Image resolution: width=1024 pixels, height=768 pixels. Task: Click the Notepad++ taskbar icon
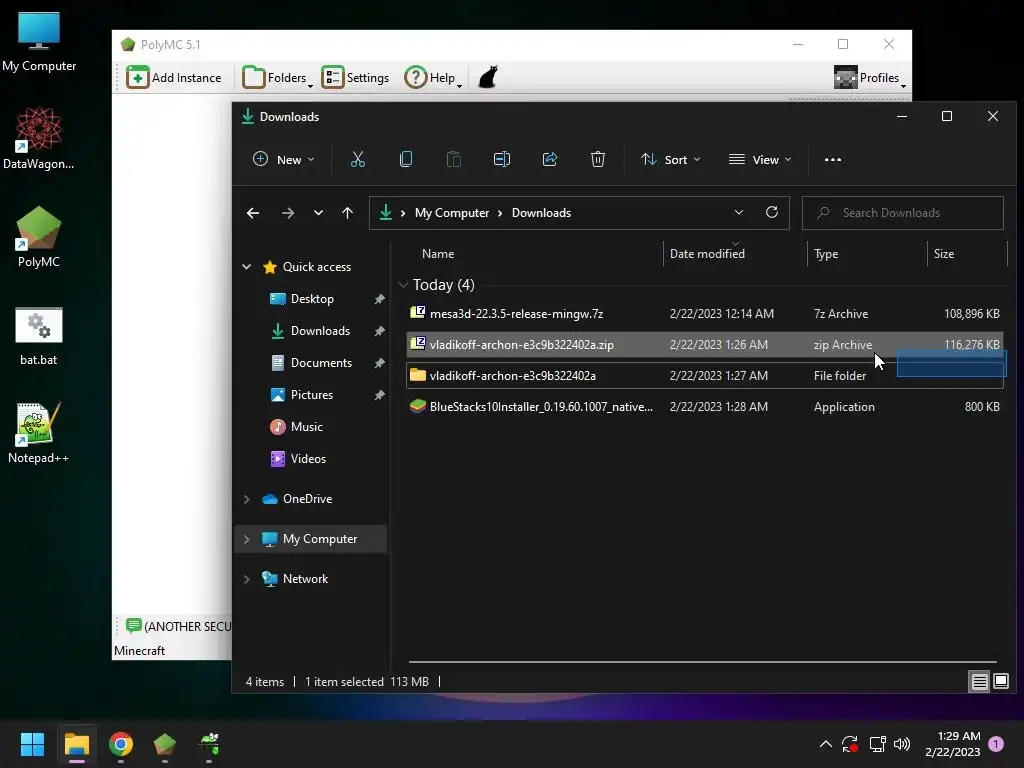pyautogui.click(x=209, y=744)
